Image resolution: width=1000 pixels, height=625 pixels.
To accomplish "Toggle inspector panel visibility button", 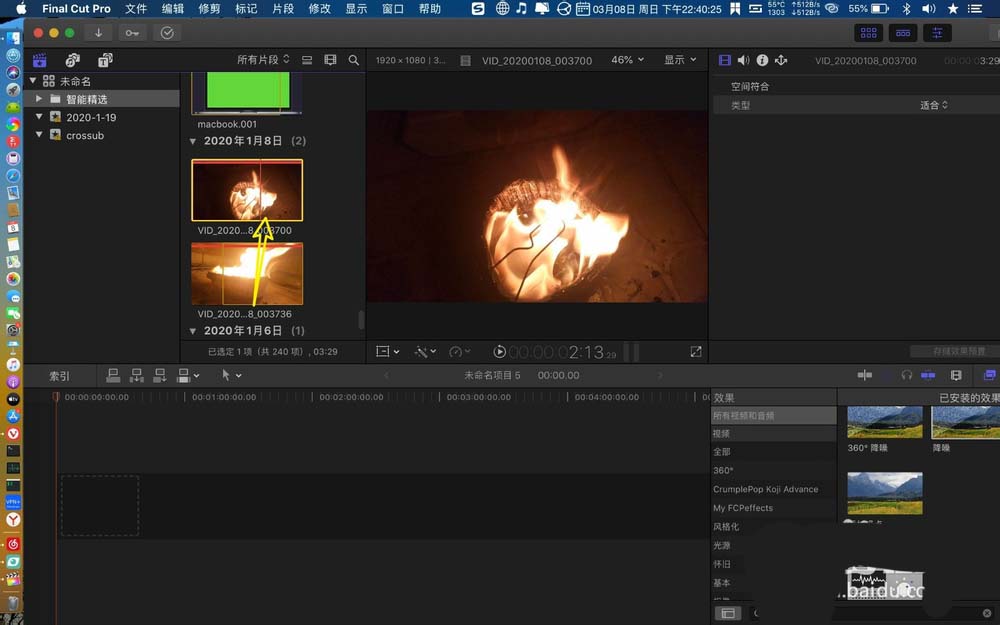I will pos(937,33).
